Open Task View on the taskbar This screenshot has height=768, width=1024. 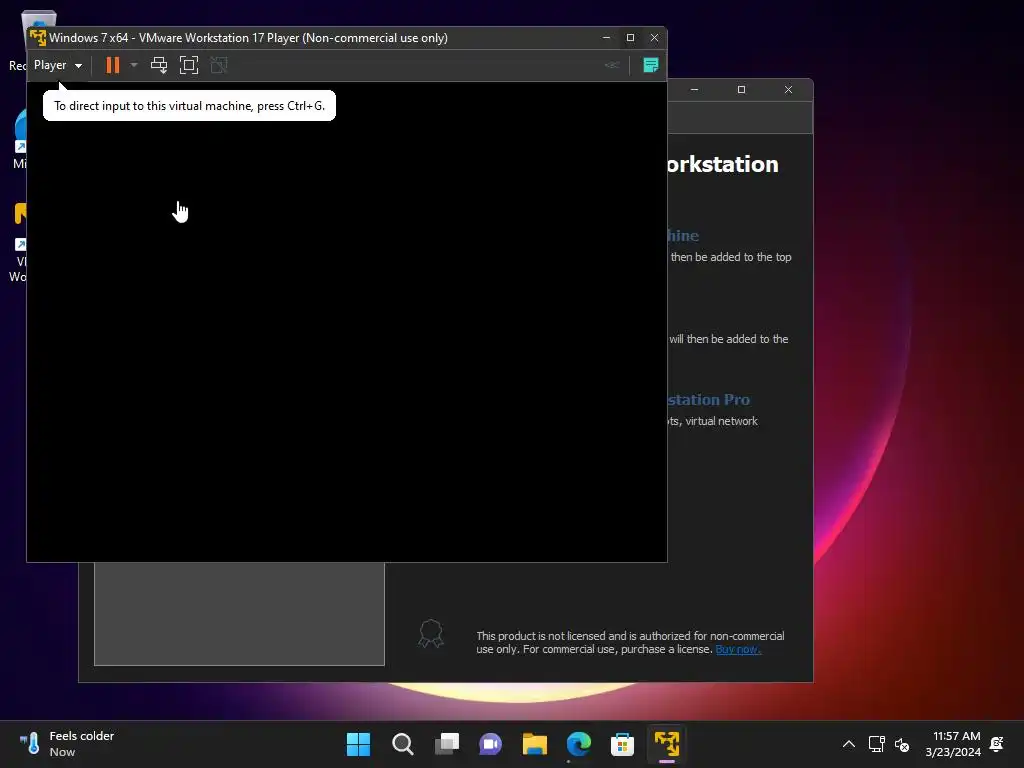point(447,744)
